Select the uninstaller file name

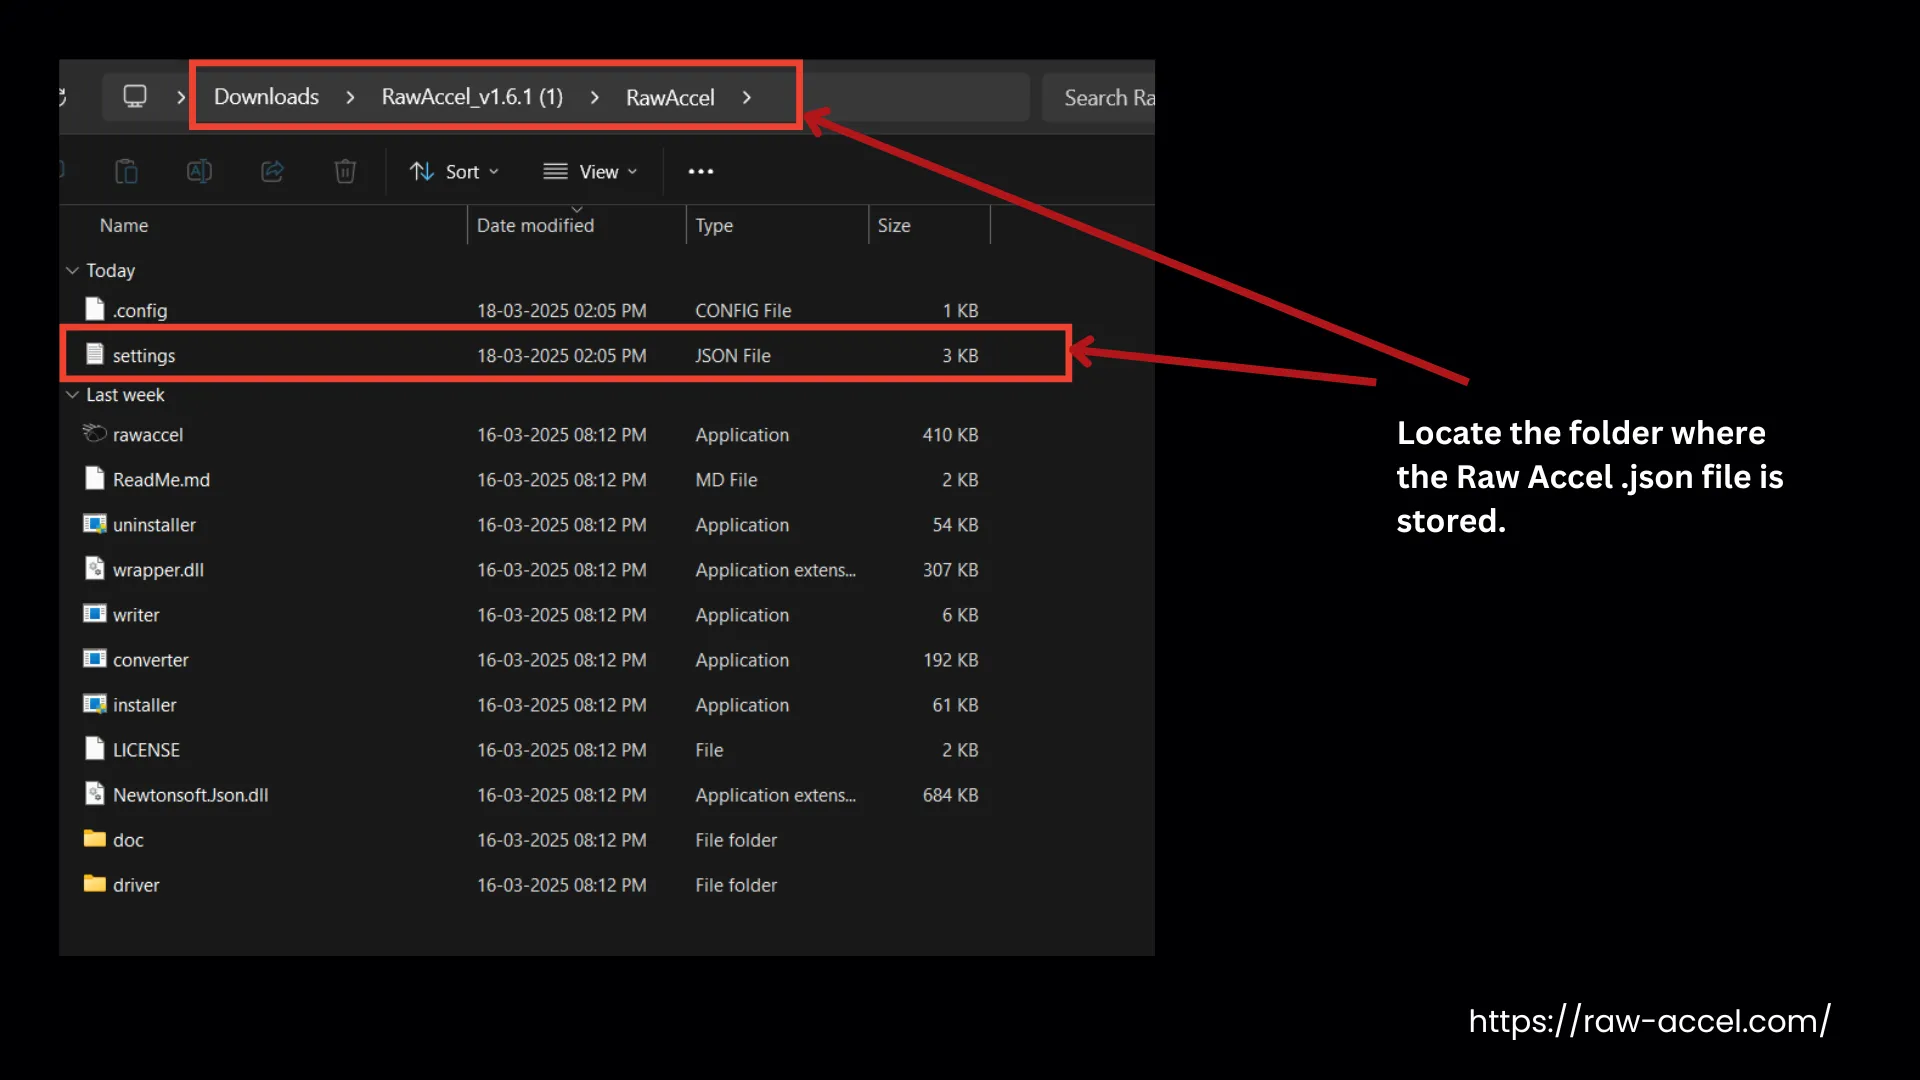(154, 525)
